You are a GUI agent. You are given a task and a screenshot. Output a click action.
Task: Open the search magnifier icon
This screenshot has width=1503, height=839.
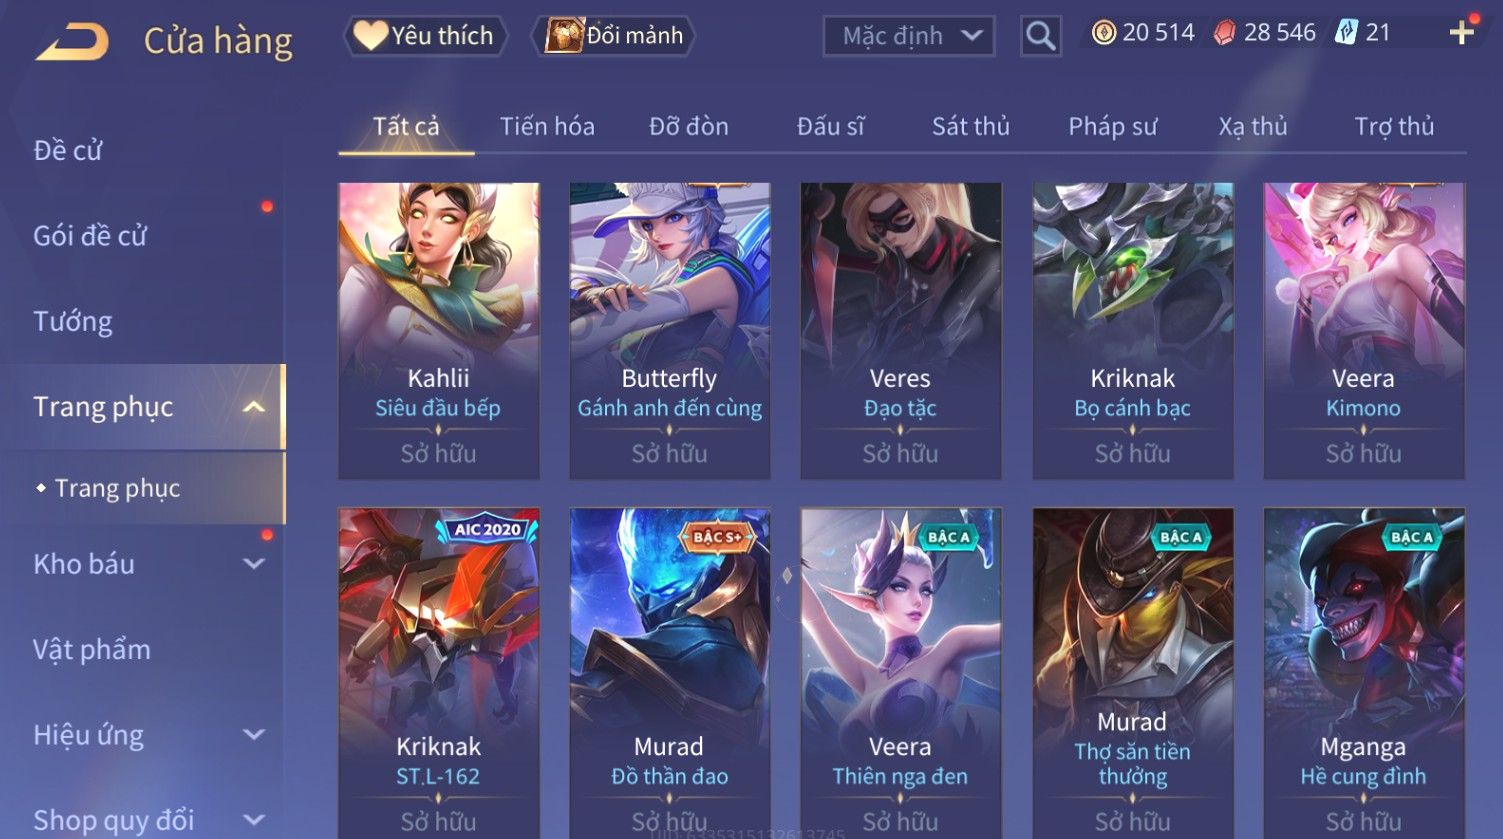coord(1040,37)
